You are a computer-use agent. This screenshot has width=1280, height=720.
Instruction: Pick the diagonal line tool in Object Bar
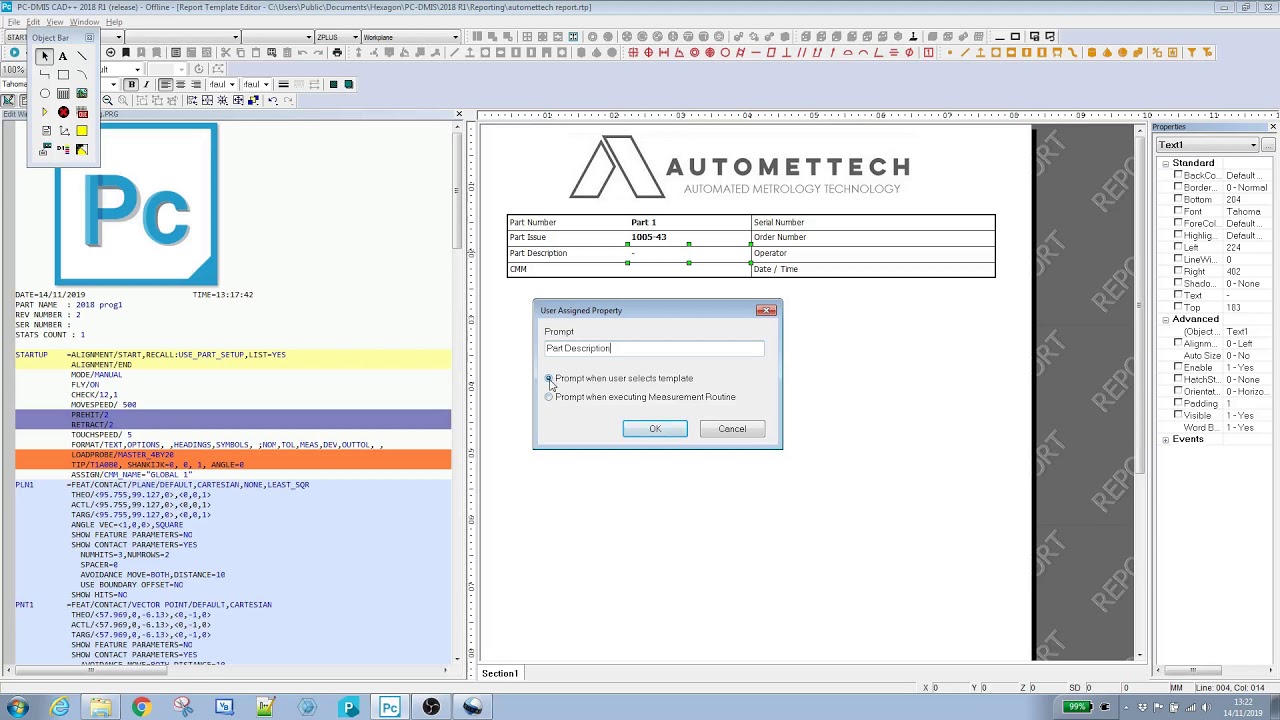82,56
